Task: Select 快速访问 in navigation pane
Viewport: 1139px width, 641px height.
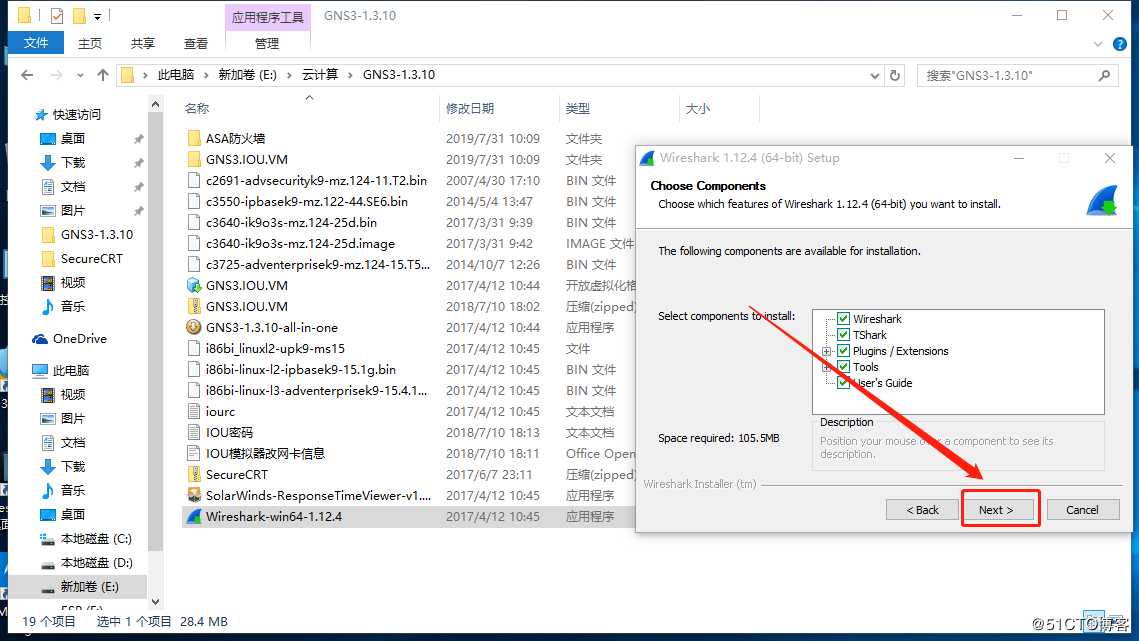Action: [x=76, y=114]
